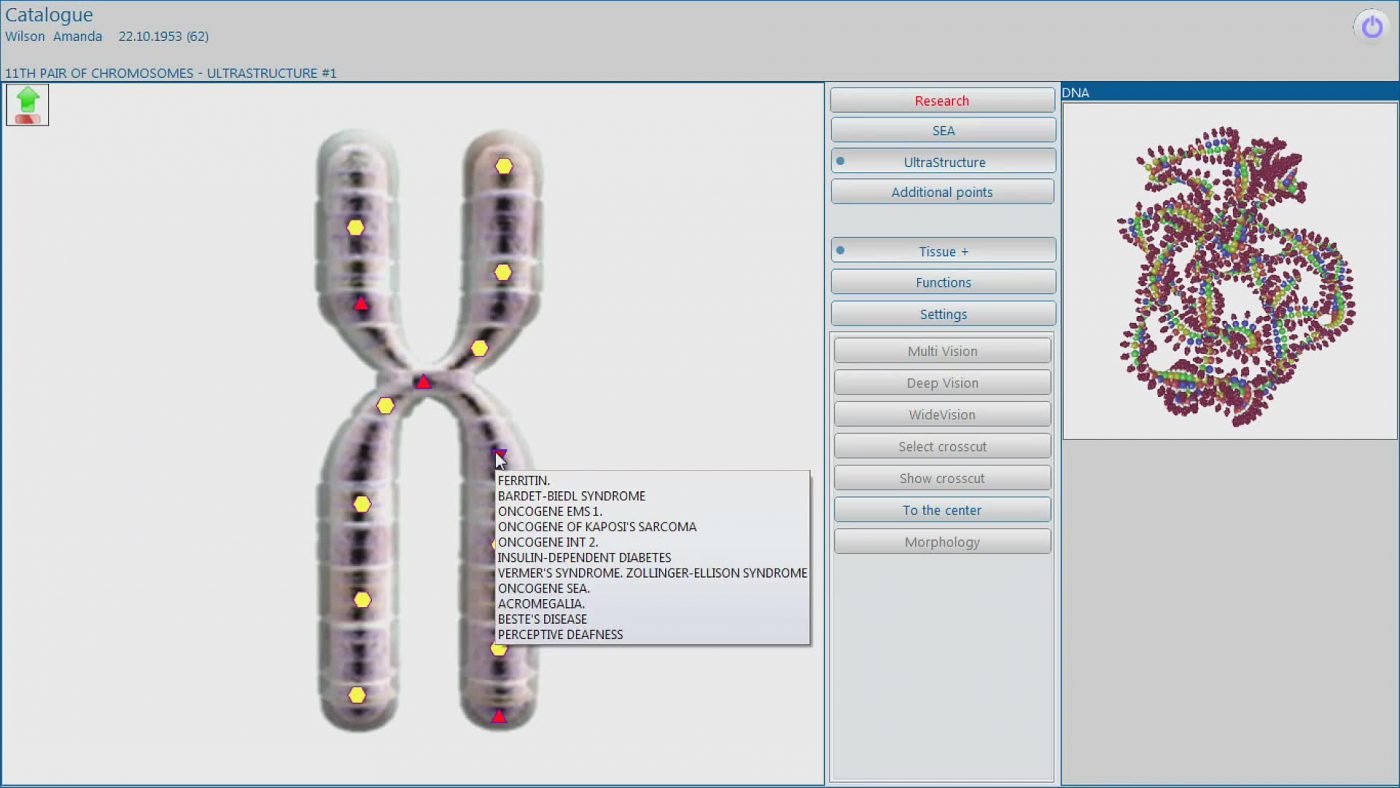Show Additional points
This screenshot has height=788, width=1400.
coord(942,192)
